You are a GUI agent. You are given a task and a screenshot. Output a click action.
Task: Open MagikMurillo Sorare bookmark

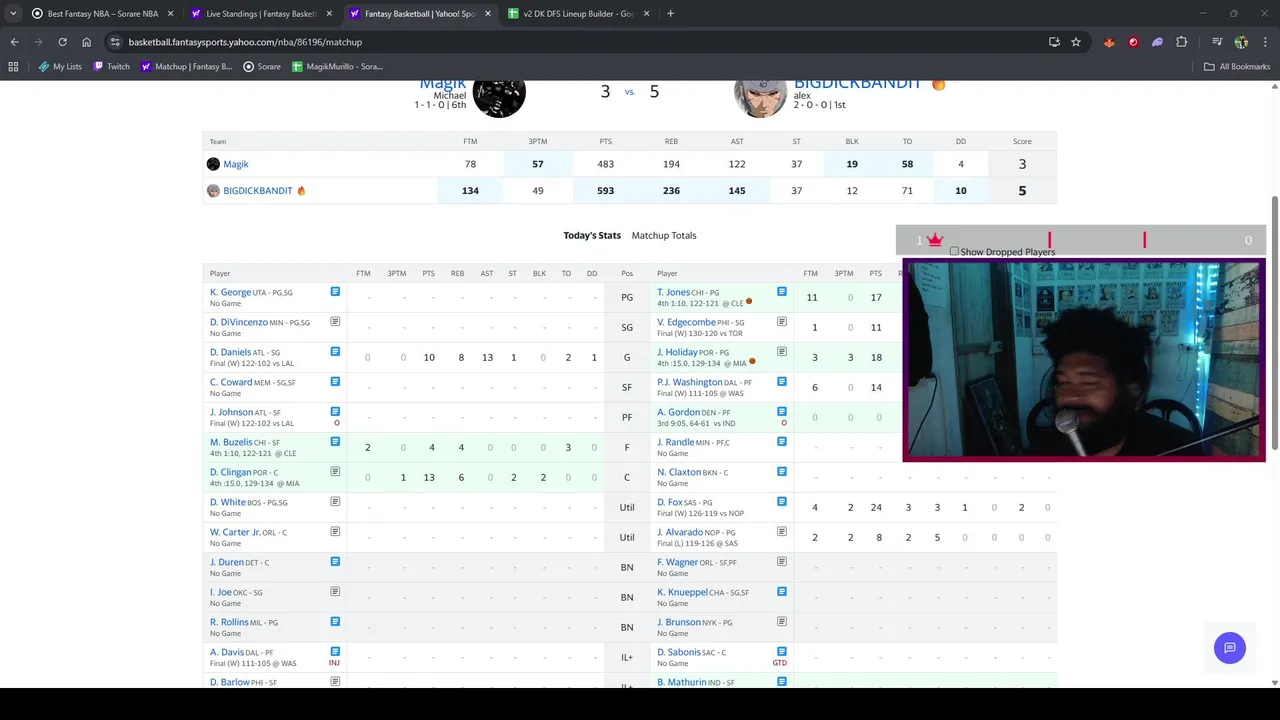tap(337, 67)
